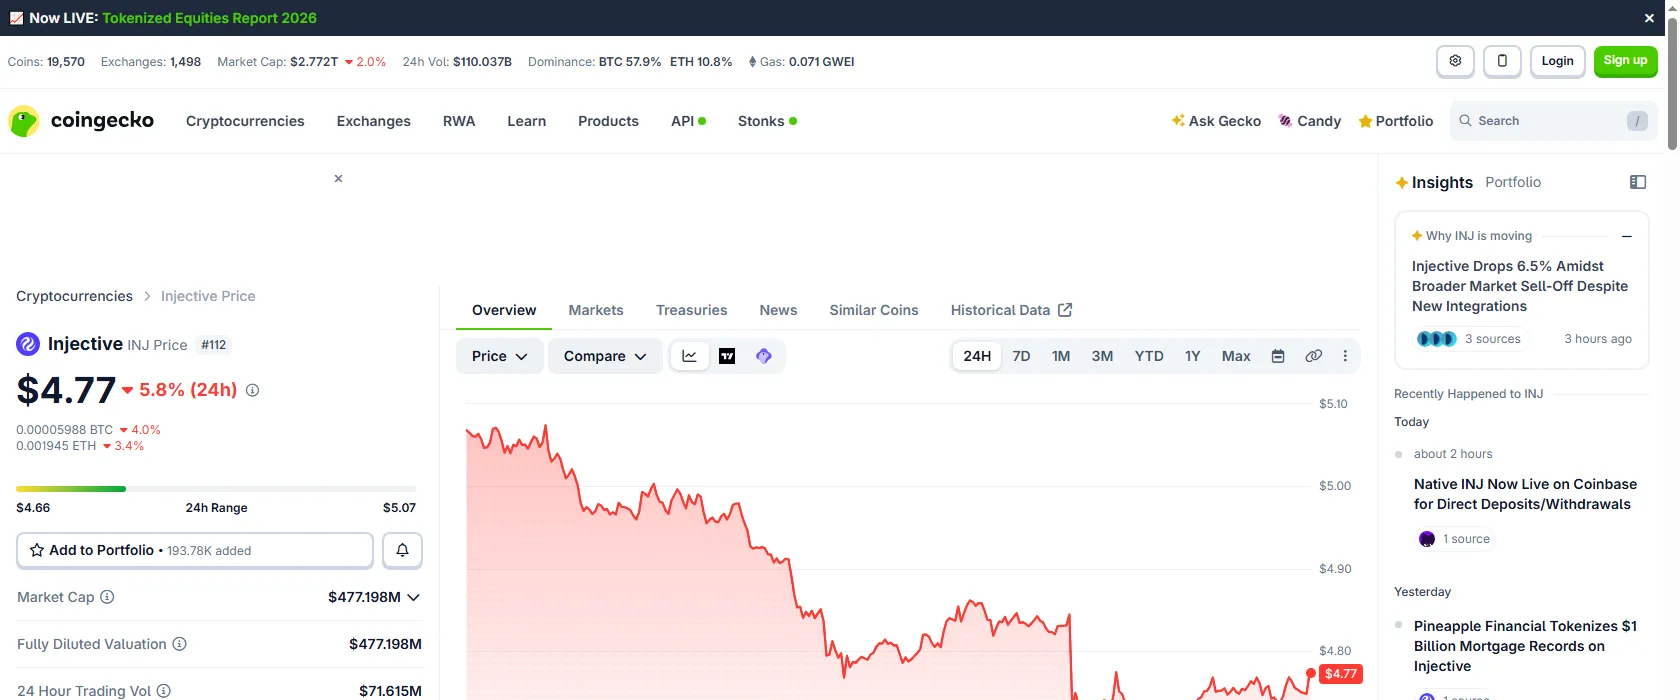Screen dimensions: 1680x700
Task: Click the Injective coin logo
Action: point(28,344)
